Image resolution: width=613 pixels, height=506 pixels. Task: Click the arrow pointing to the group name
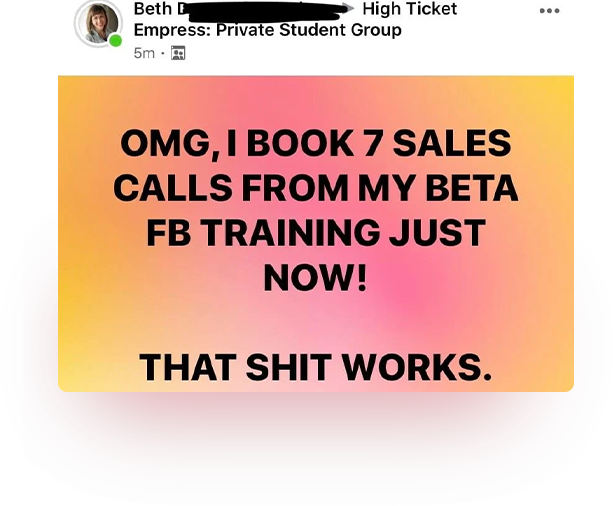(x=348, y=9)
